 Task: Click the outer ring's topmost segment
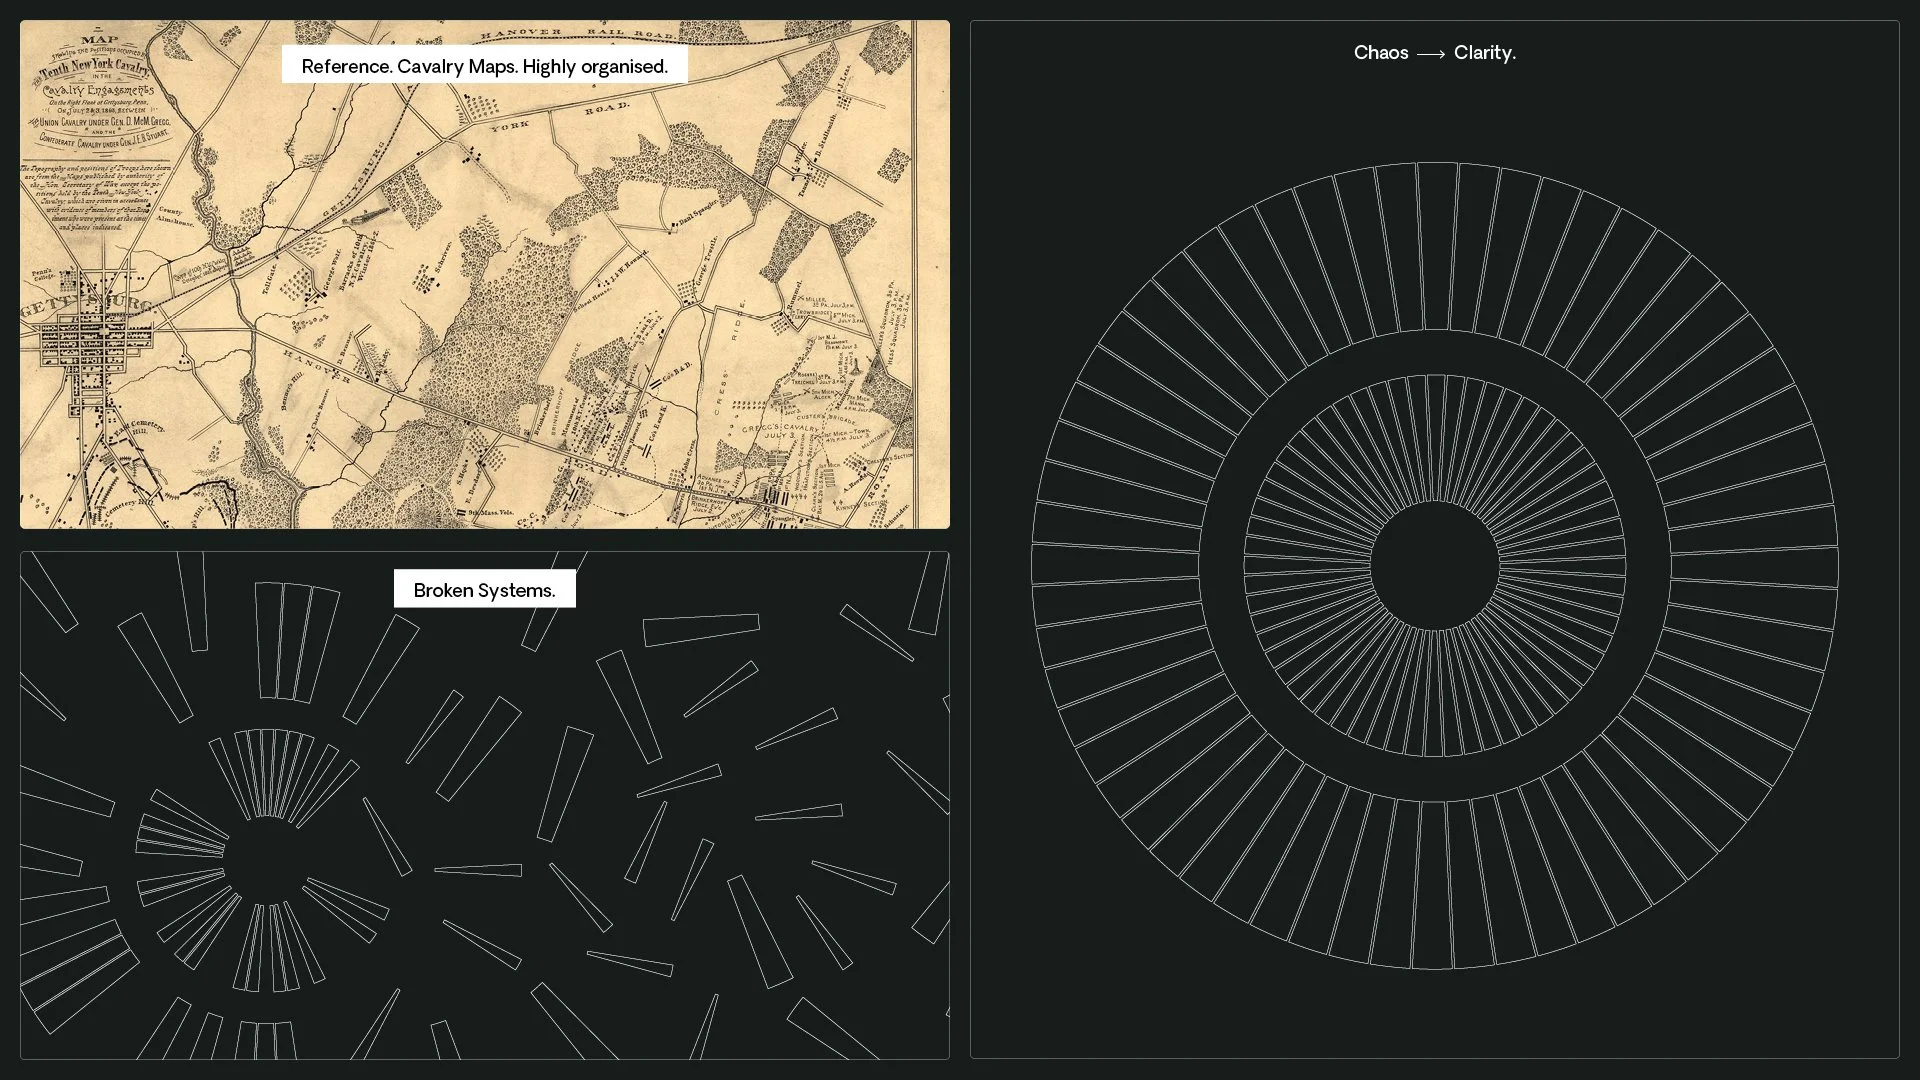1435,248
